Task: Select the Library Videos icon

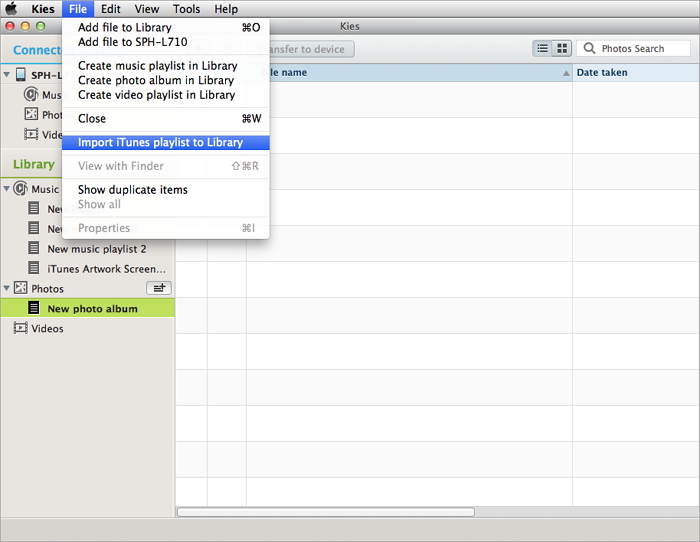Action: pyautogui.click(x=21, y=328)
